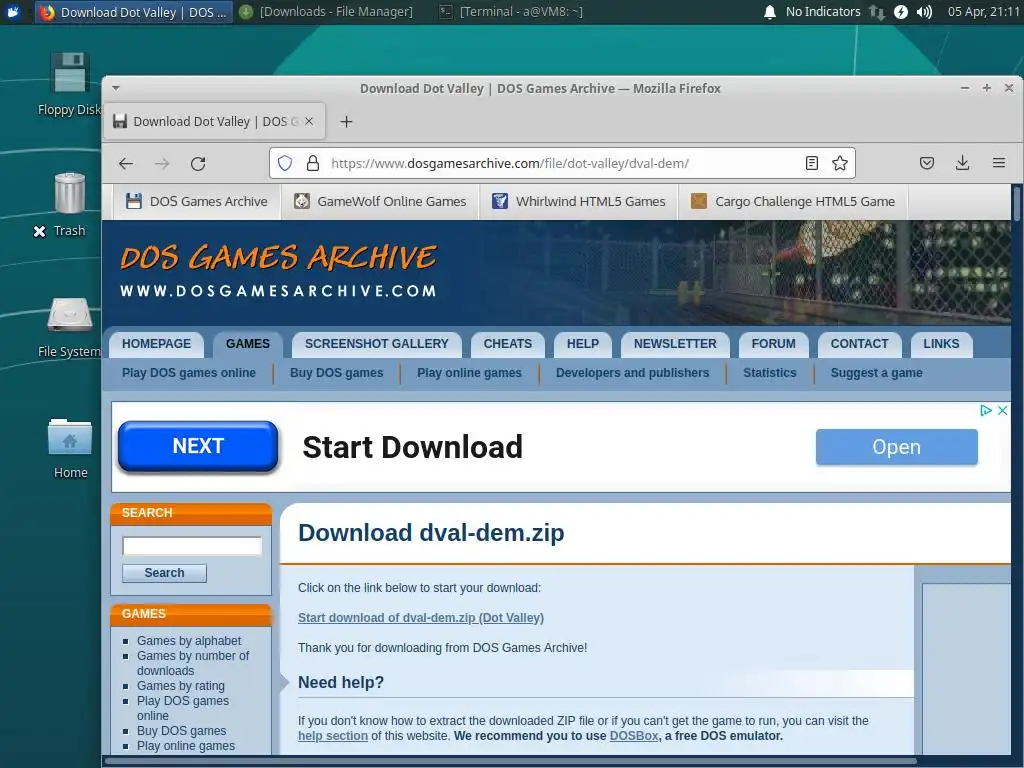Open Games by rating sidebar link
The image size is (1024, 768).
pos(181,686)
